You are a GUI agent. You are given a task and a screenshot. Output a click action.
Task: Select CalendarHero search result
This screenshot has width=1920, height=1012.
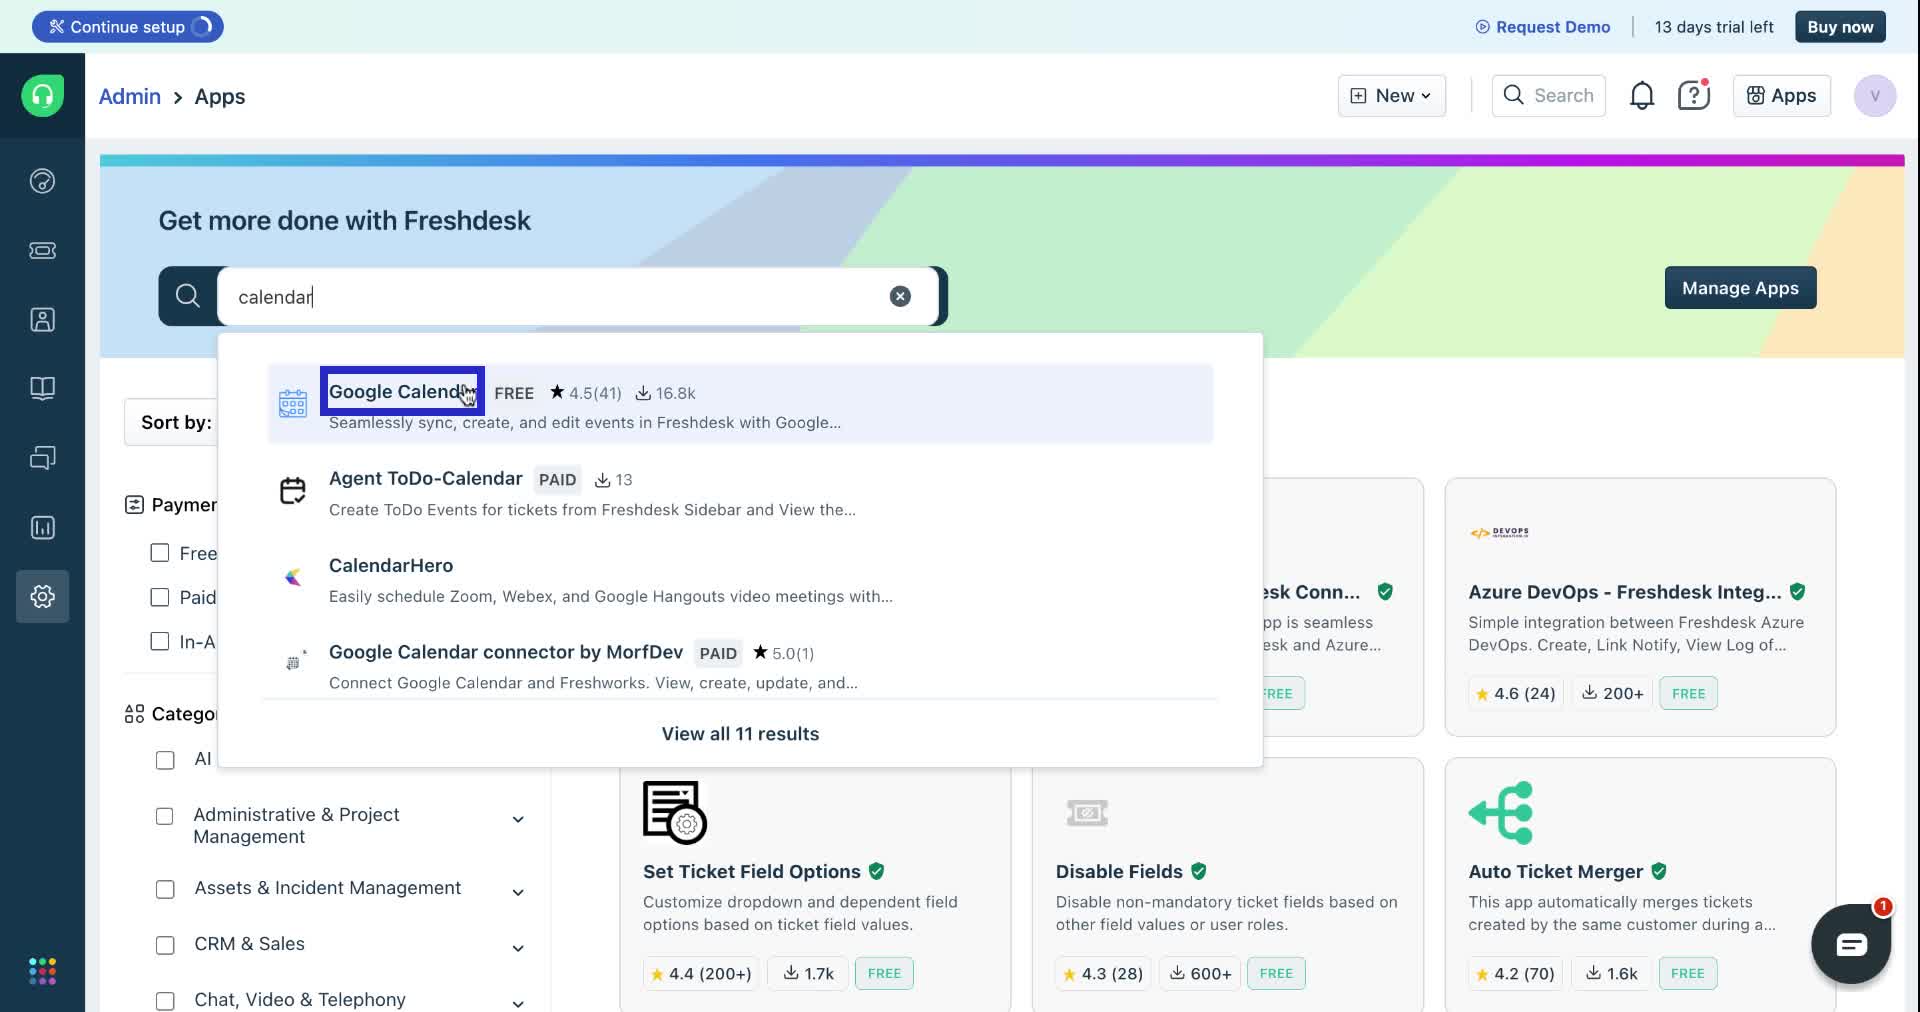pos(740,579)
